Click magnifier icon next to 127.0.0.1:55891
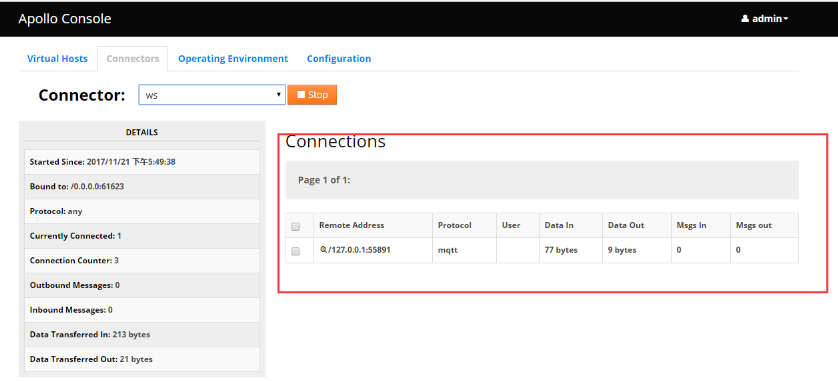This screenshot has height=381, width=838. 323,250
